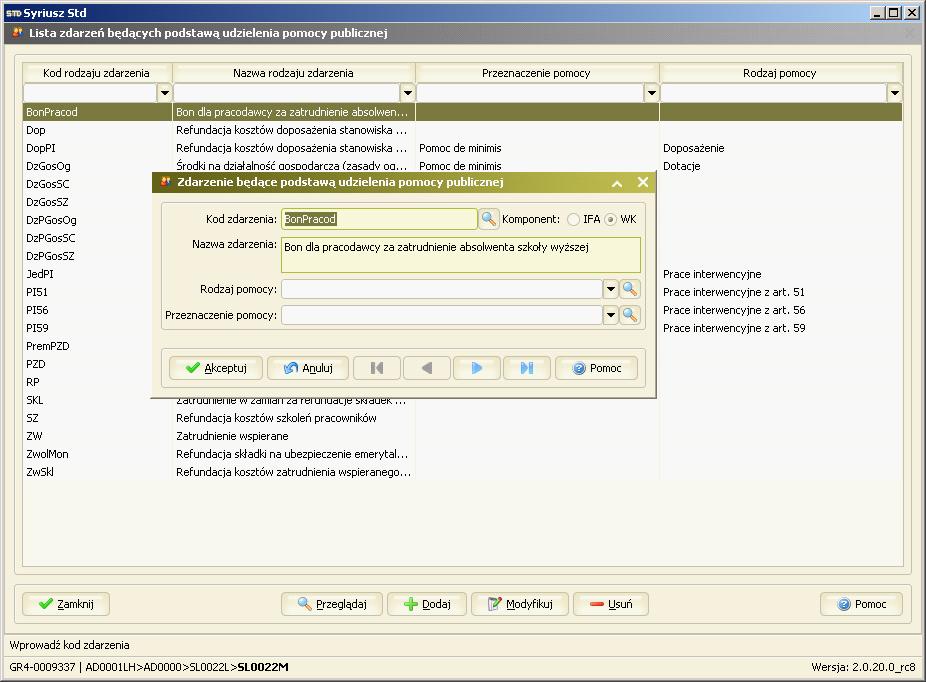Click the Kod rodzaju zdarzenia filter field
The width and height of the screenshot is (926, 682).
(90, 93)
